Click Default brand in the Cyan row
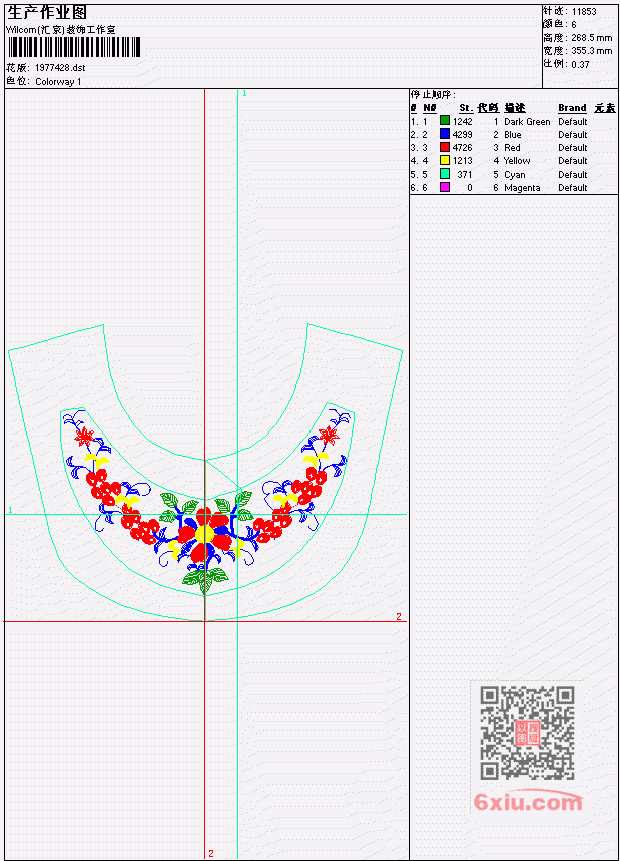This screenshot has width=620, height=861. click(573, 175)
